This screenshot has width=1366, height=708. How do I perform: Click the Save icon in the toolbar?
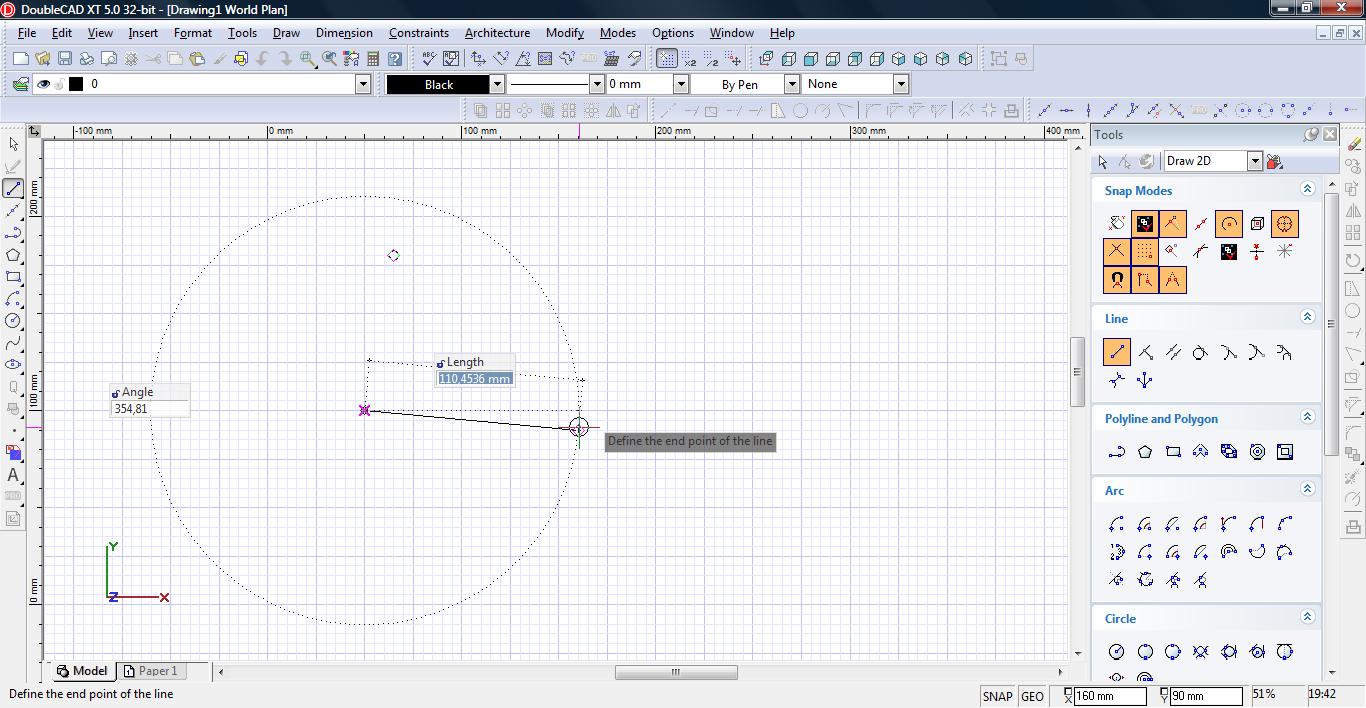click(64, 59)
